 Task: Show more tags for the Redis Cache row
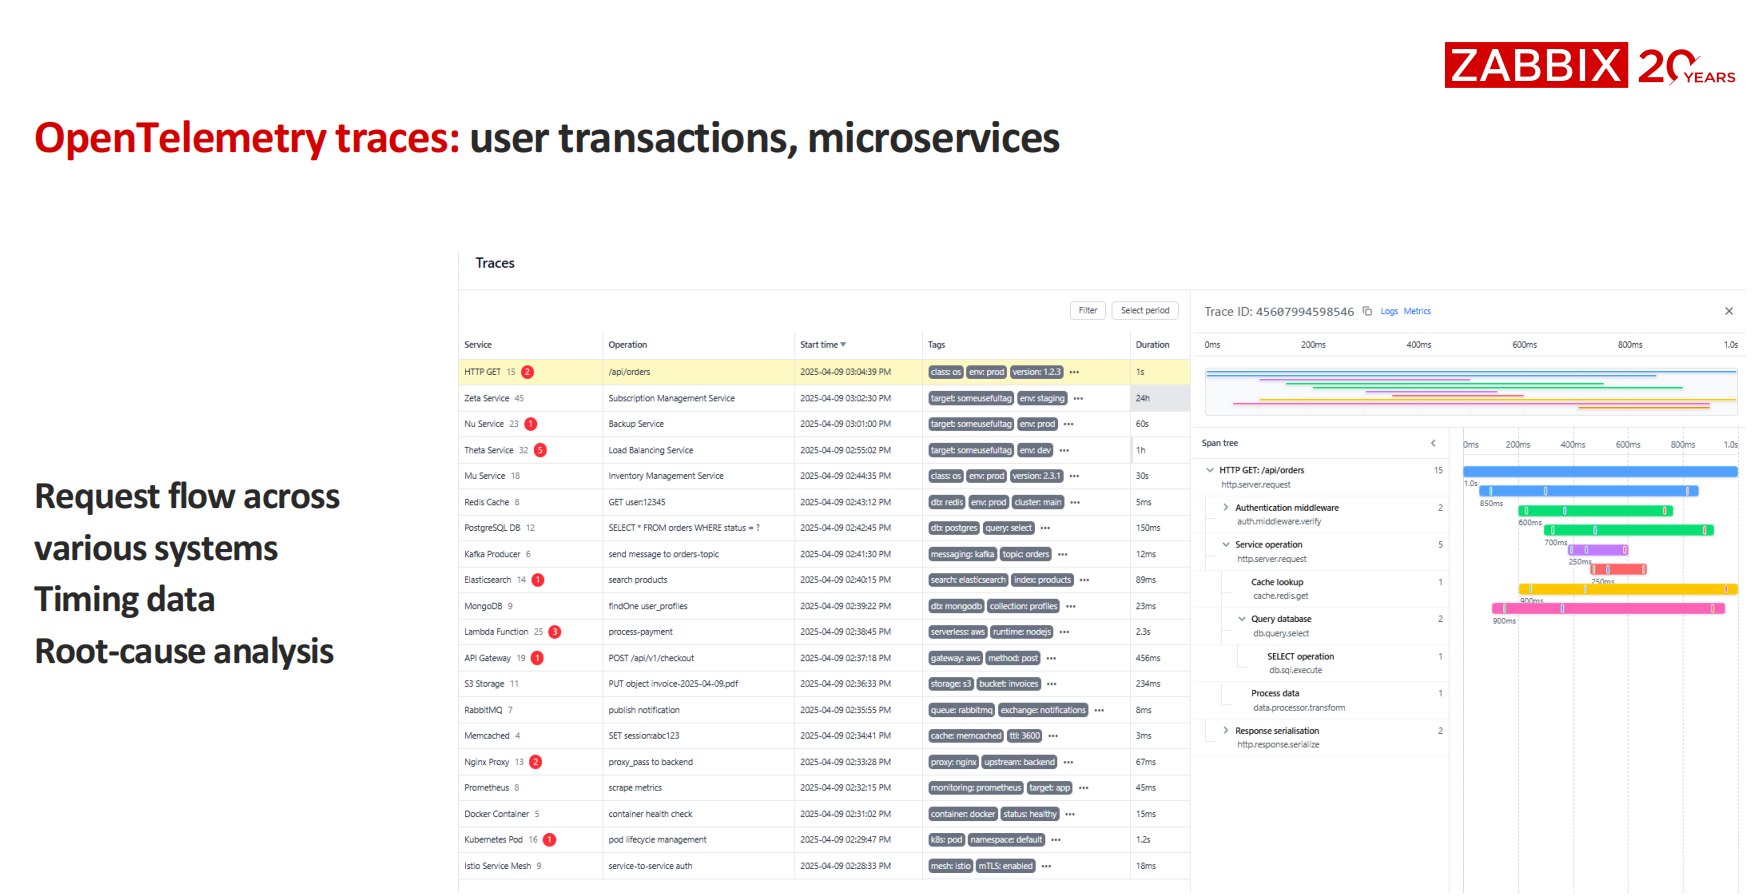coord(1075,502)
